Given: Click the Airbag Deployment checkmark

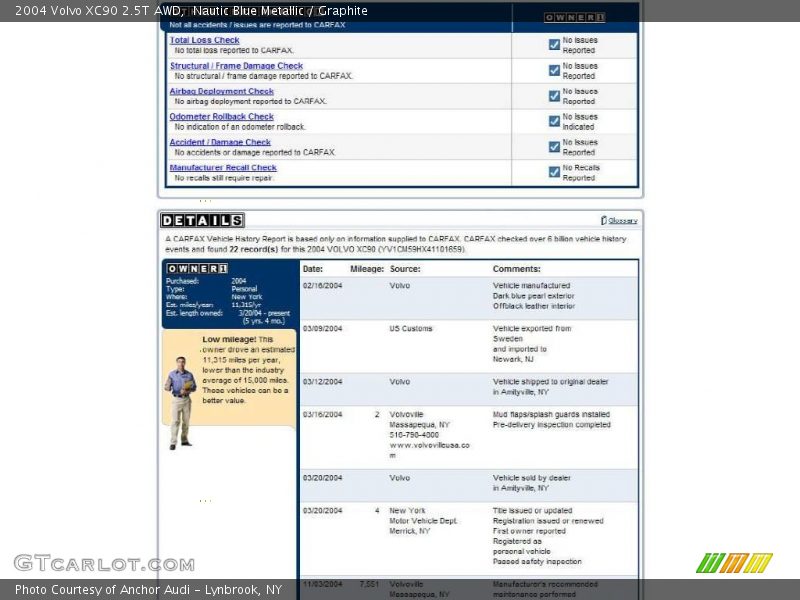Looking at the screenshot, I should [554, 96].
